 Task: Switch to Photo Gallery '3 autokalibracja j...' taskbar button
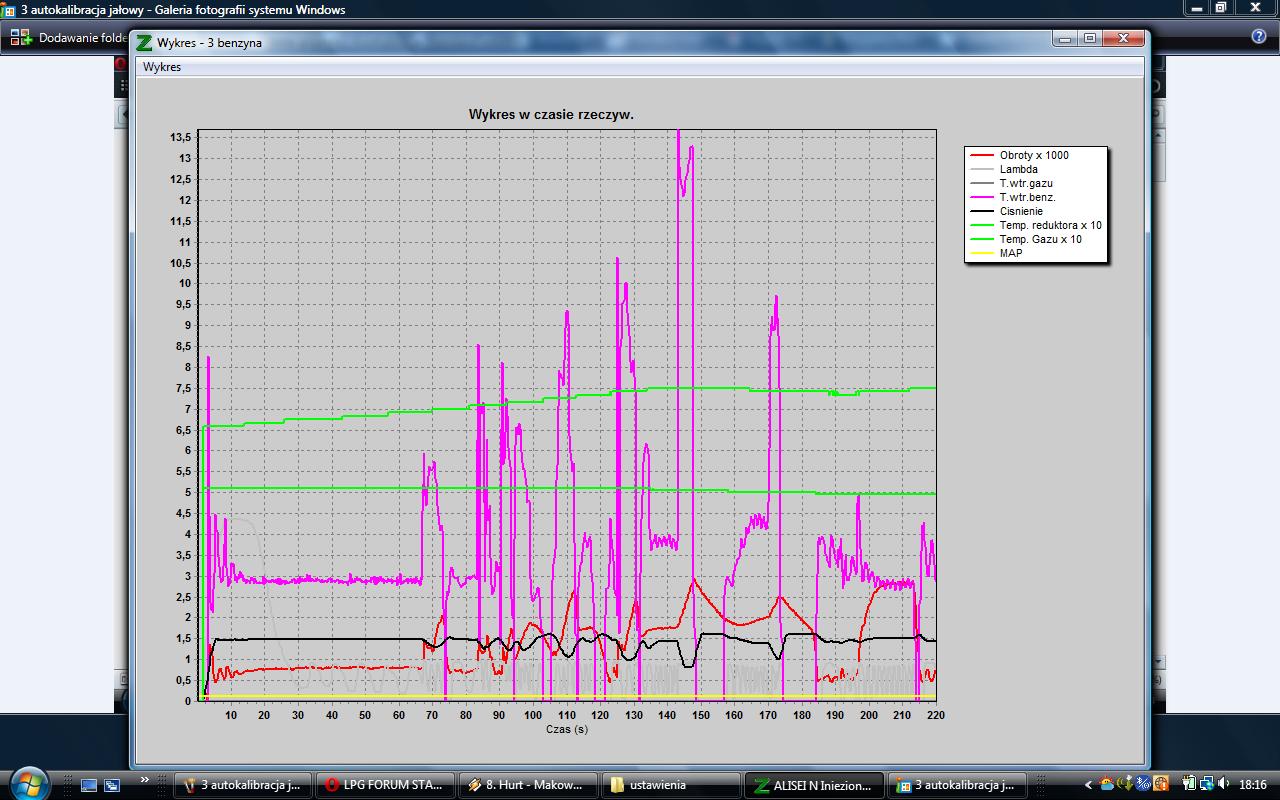tap(957, 785)
